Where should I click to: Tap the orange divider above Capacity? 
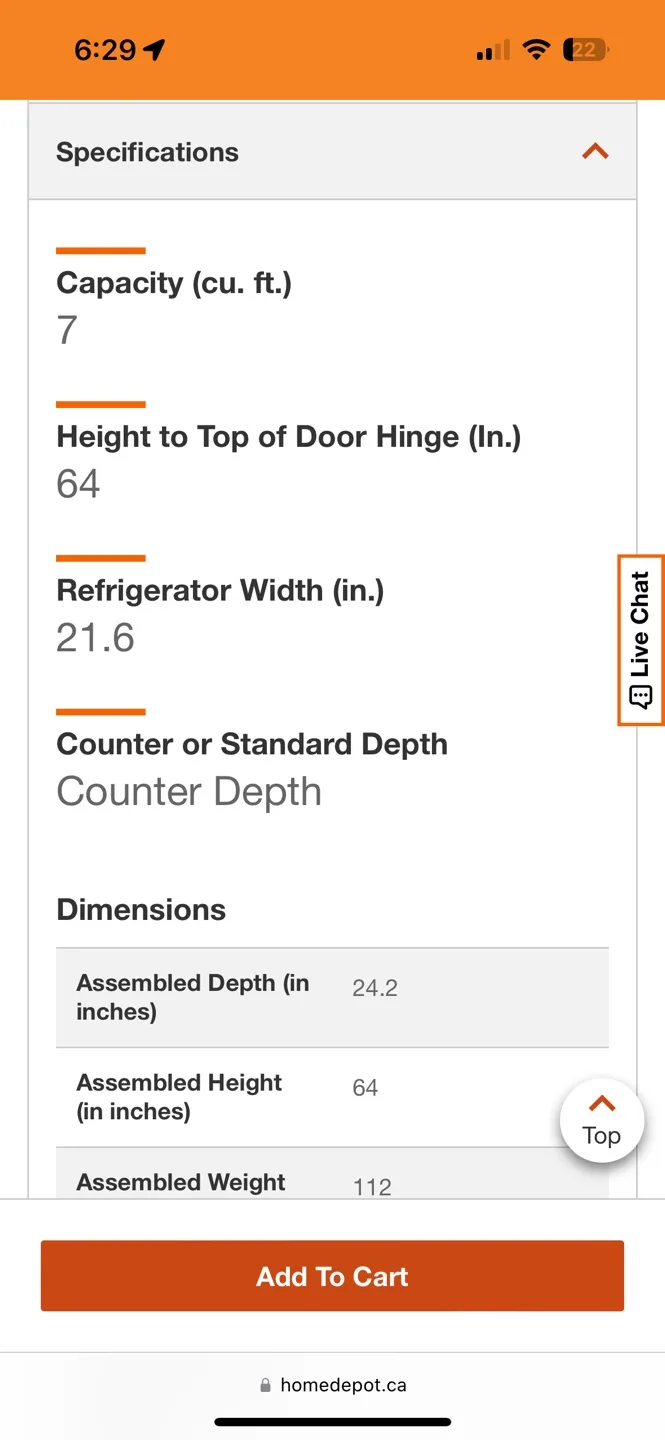coord(101,250)
